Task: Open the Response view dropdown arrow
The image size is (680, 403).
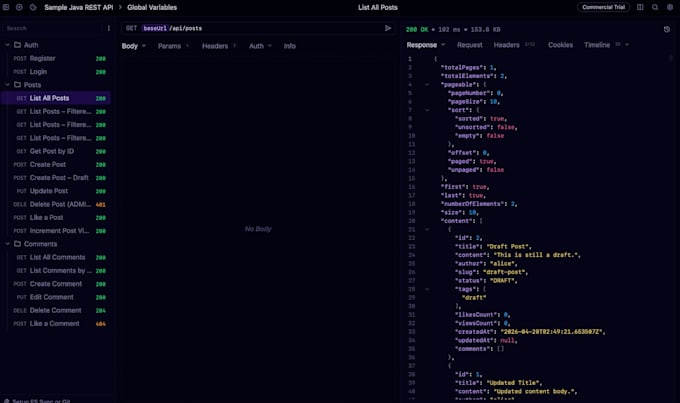Action: [443, 45]
